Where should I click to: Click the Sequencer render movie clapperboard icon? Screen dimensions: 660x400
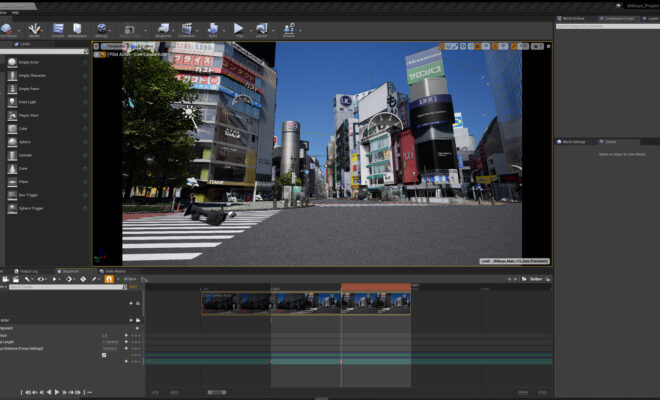[16, 279]
